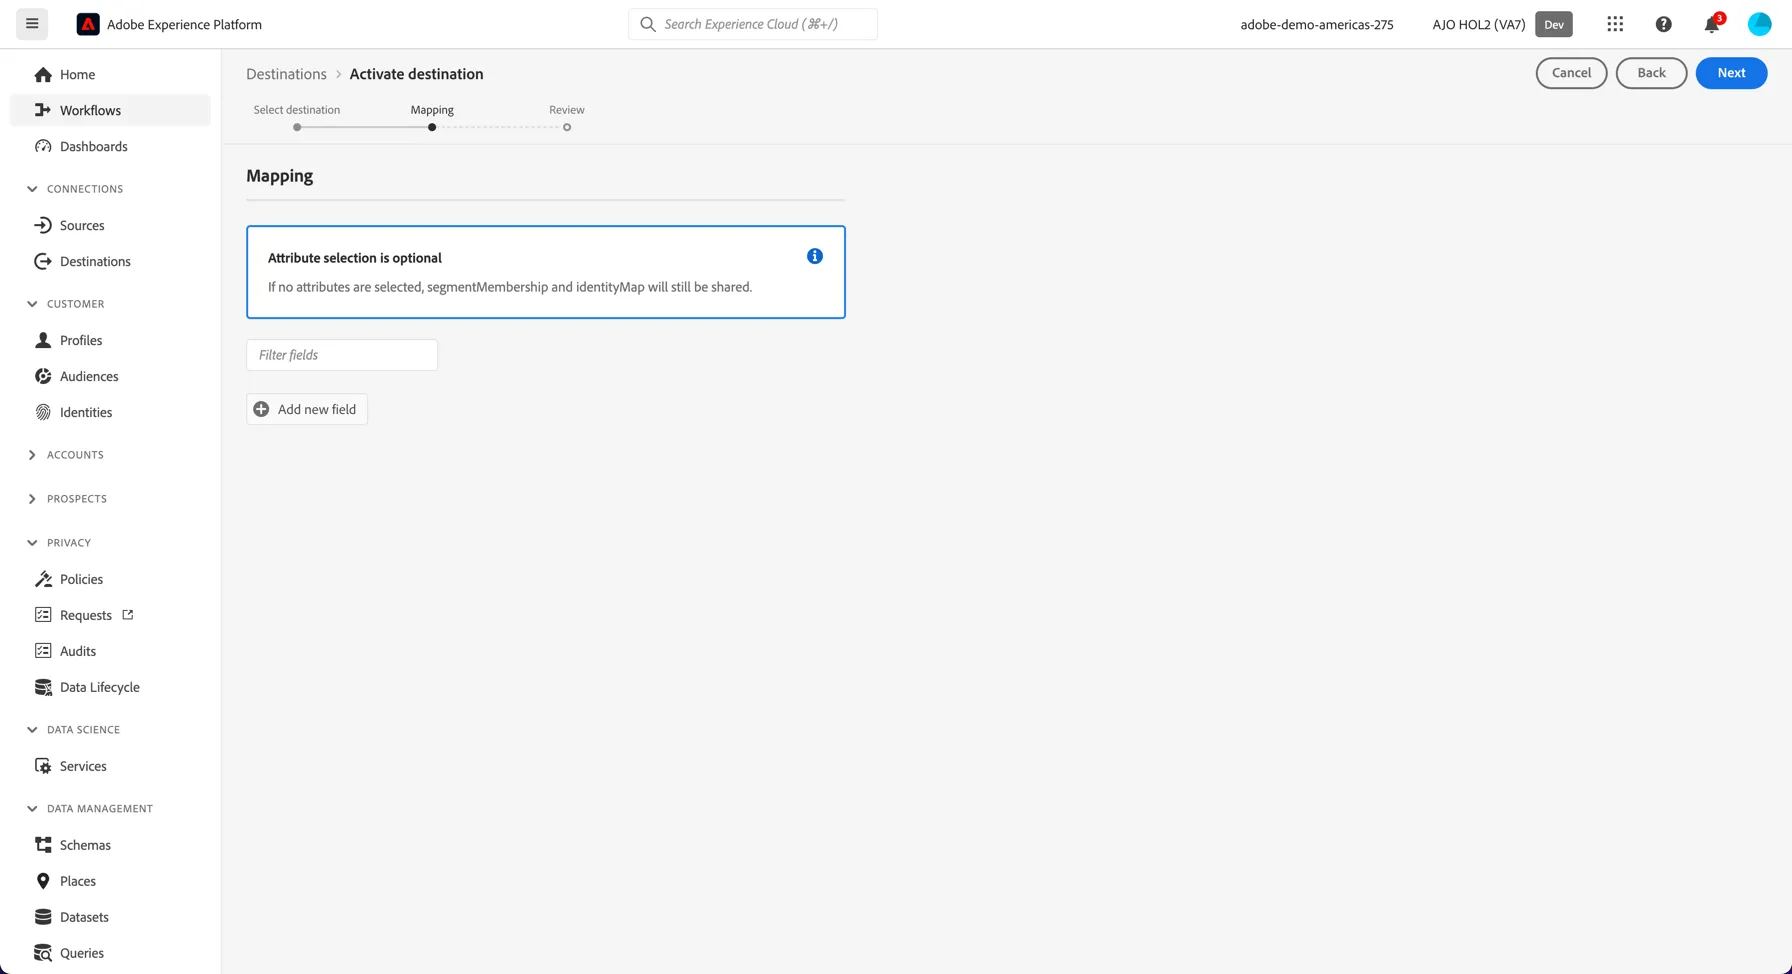Image resolution: width=1792 pixels, height=974 pixels.
Task: Open the Help question mark icon
Action: coord(1663,24)
